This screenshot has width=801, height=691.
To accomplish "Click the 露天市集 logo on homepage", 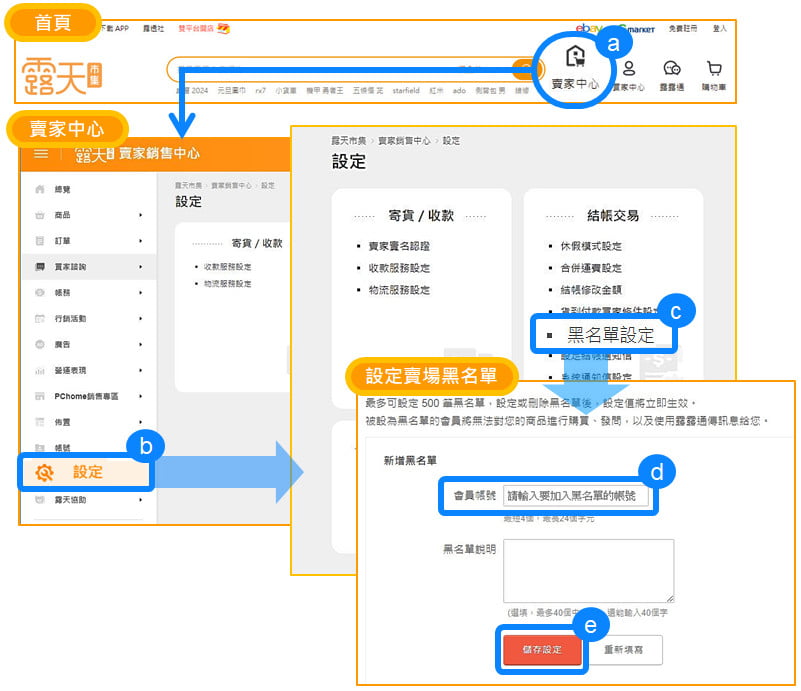I will [x=62, y=70].
